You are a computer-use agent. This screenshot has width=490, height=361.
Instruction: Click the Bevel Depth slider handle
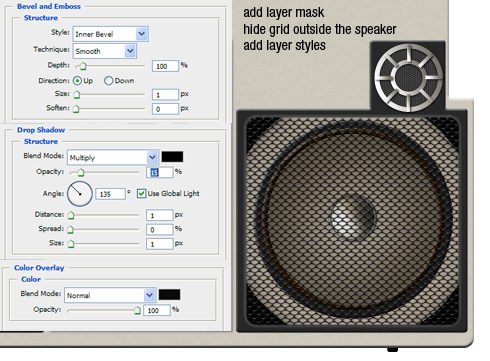tap(83, 66)
